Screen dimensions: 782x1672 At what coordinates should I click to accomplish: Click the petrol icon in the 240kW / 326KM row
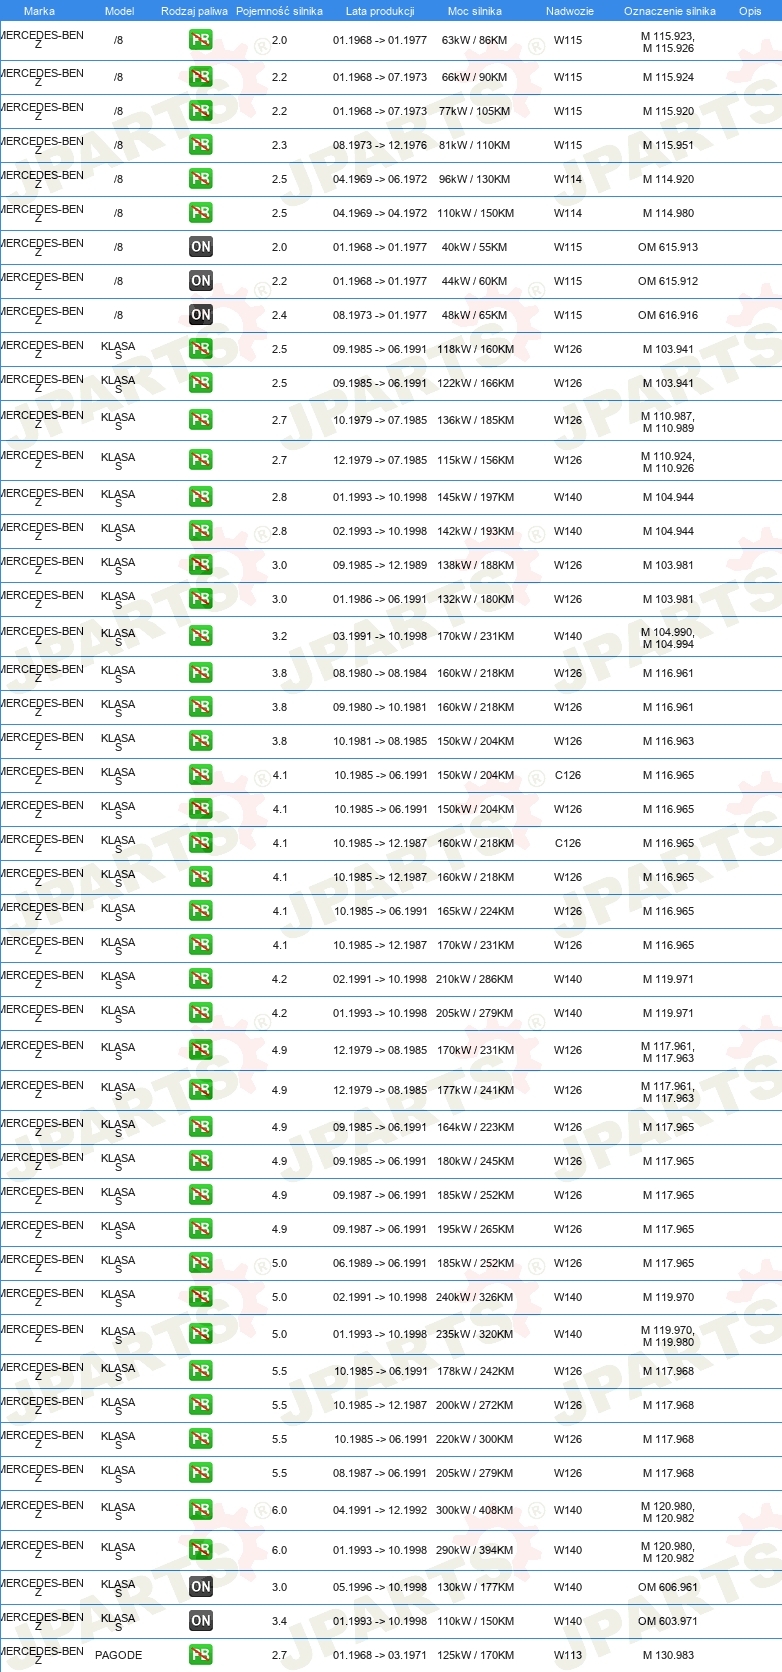[x=201, y=1297]
